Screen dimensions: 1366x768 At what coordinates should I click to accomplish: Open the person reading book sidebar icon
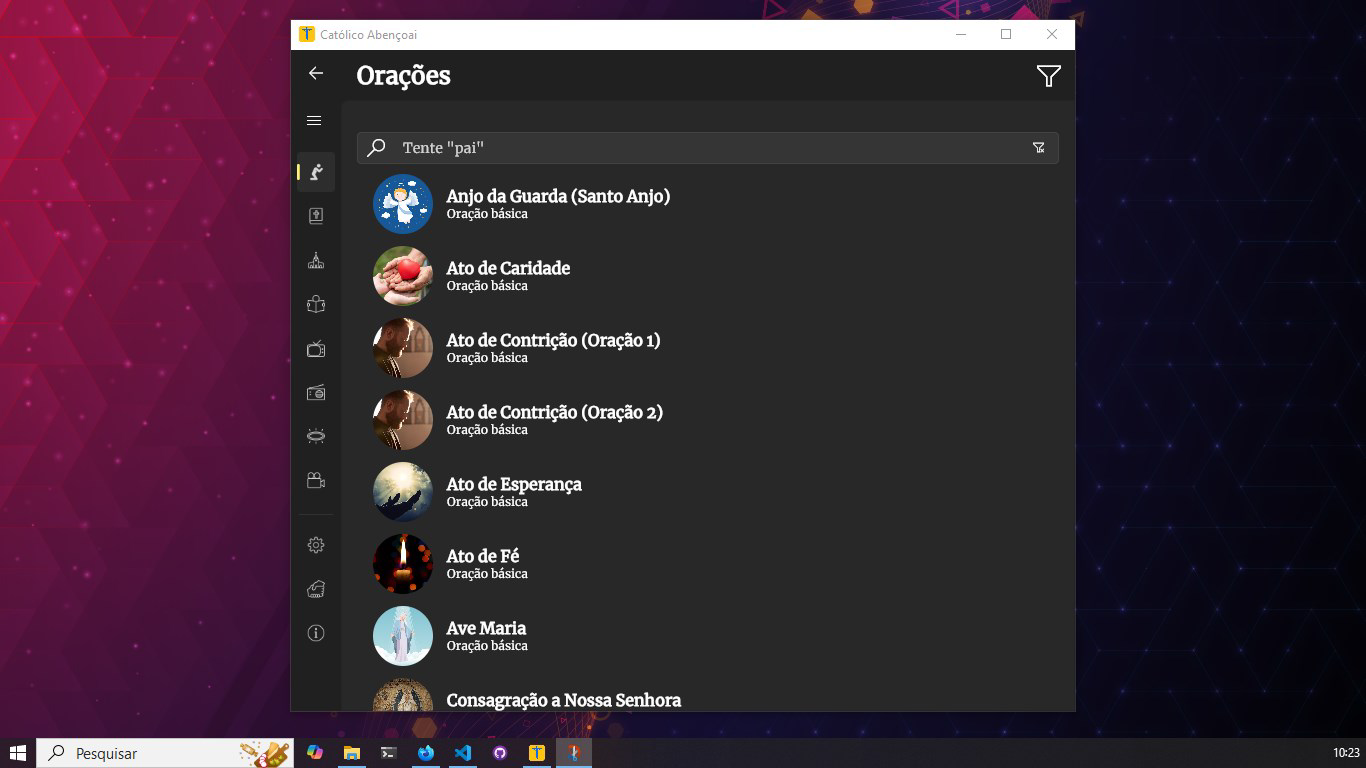click(316, 304)
